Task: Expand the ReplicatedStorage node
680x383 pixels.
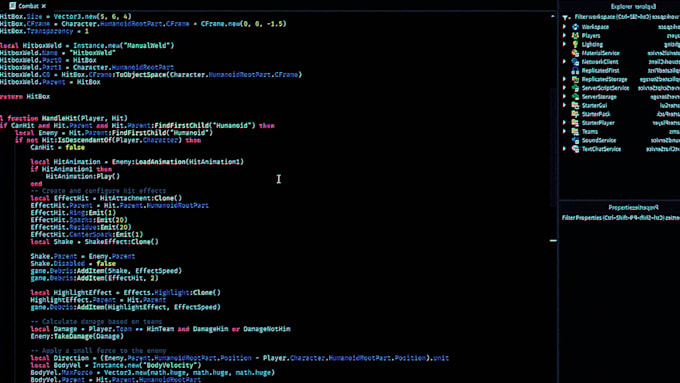Action: click(x=565, y=79)
